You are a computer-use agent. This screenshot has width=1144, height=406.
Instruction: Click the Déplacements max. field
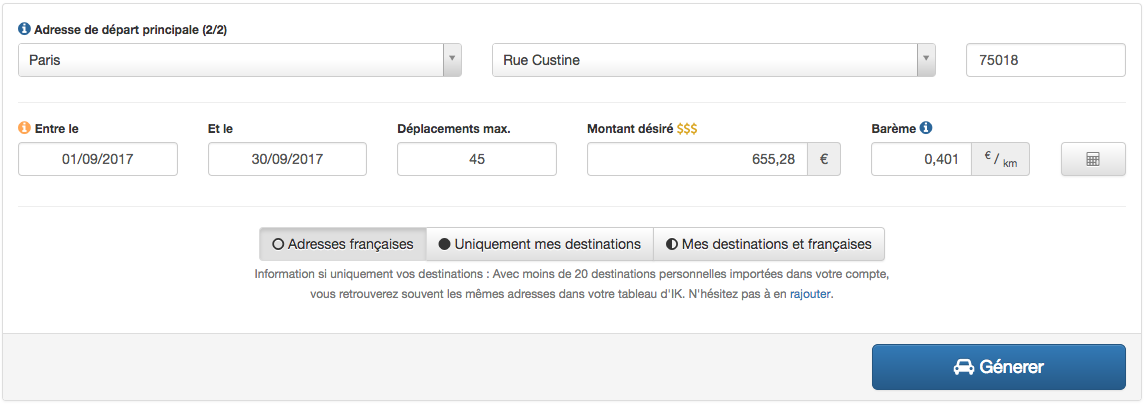[476, 160]
